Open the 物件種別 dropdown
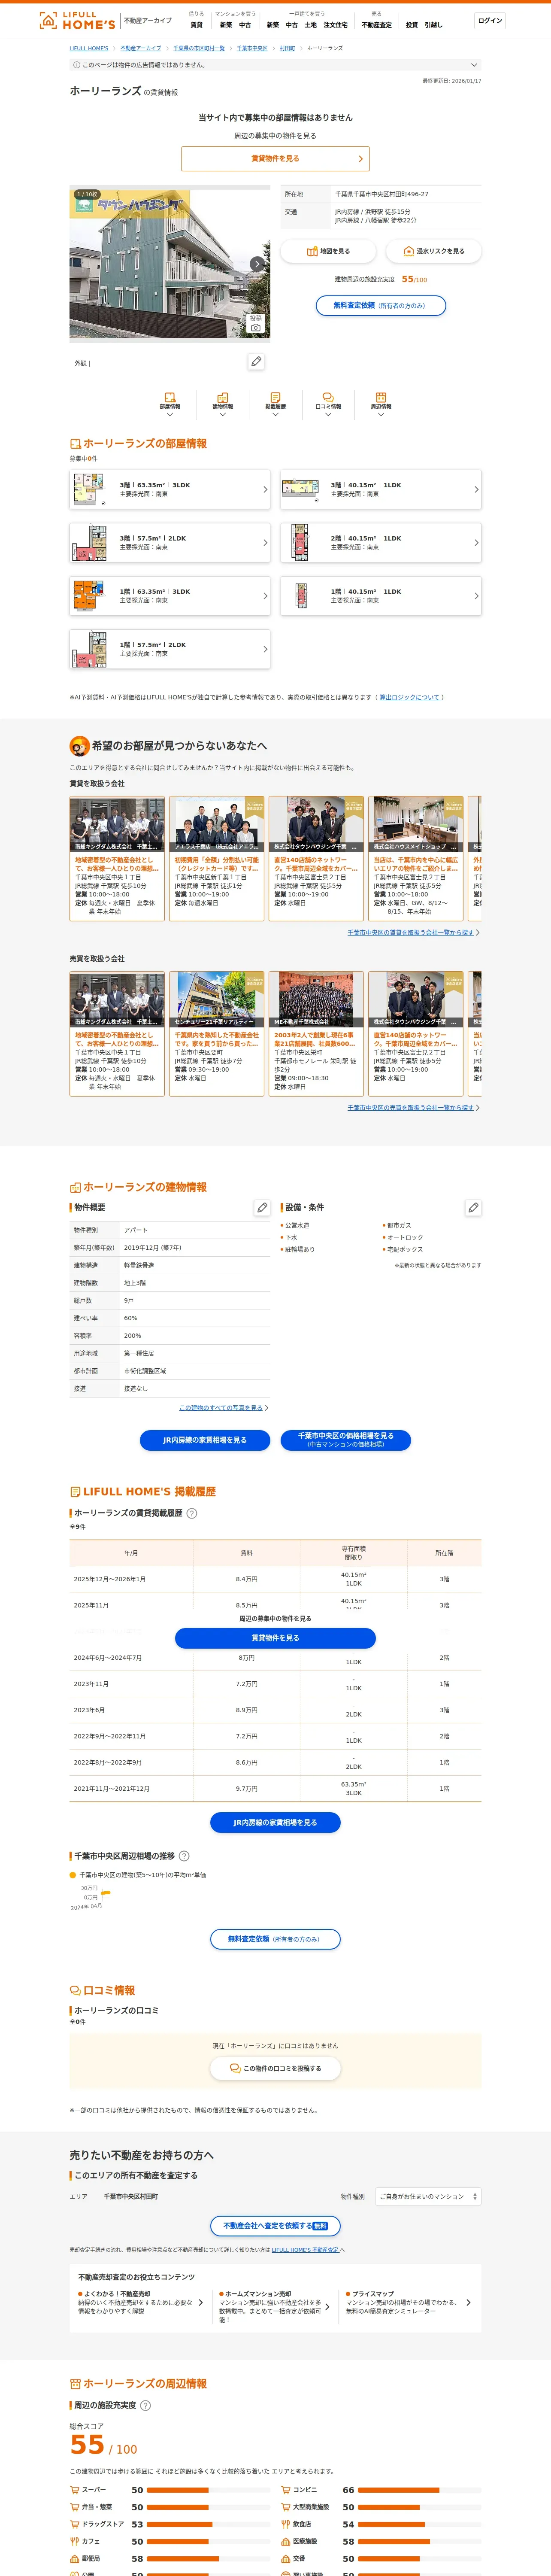This screenshot has width=551, height=2576. (x=428, y=2197)
